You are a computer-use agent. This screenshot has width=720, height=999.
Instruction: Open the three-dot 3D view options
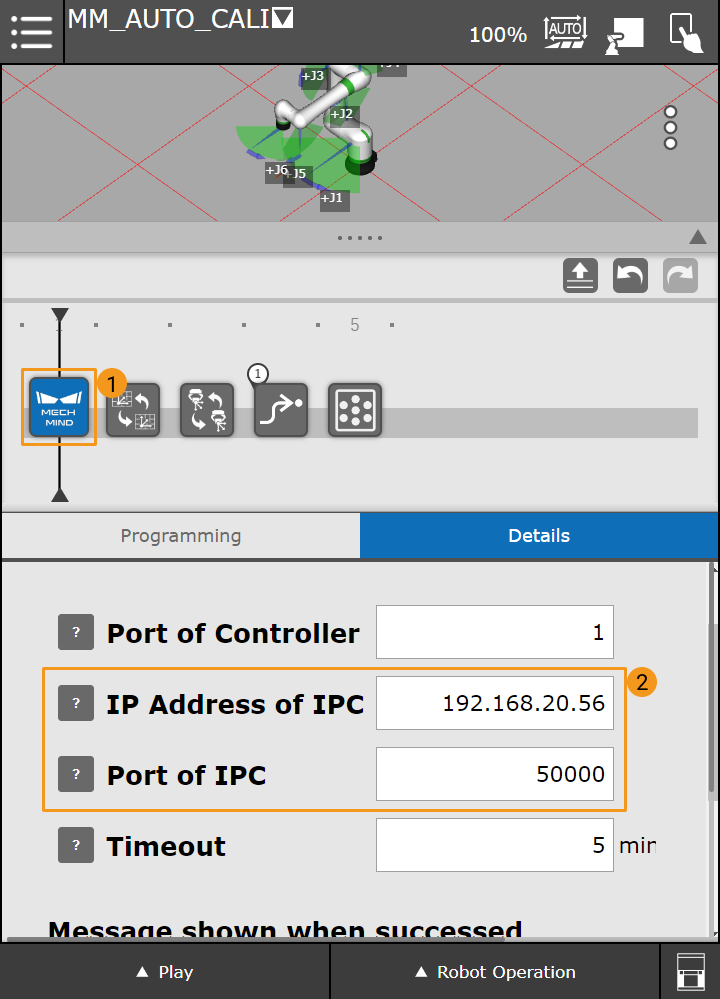[671, 127]
